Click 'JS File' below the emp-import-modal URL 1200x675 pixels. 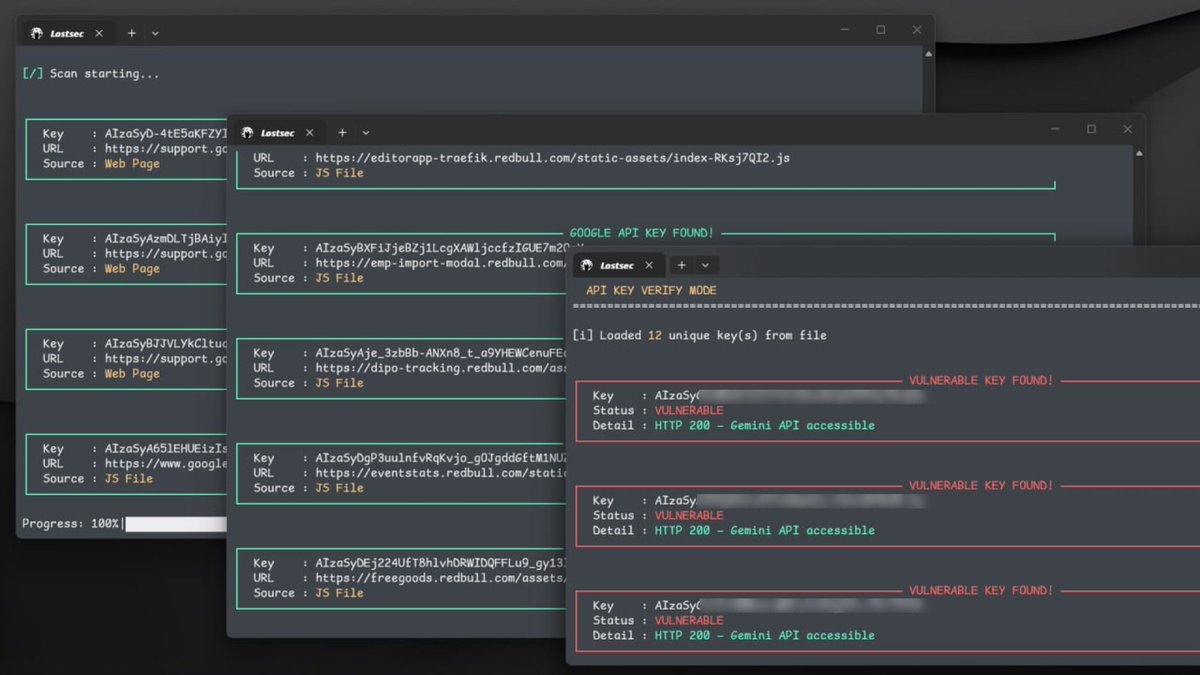point(340,278)
